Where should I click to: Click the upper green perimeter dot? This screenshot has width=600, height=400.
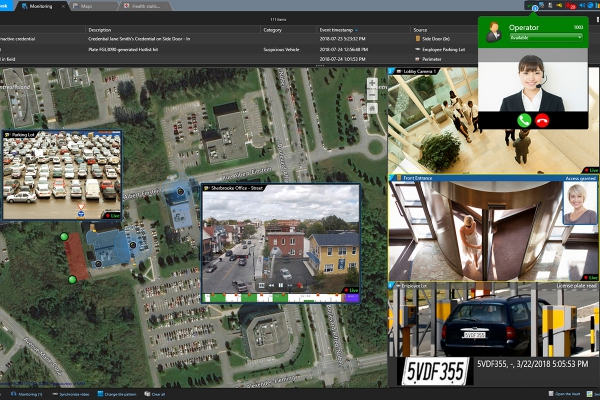[64, 237]
